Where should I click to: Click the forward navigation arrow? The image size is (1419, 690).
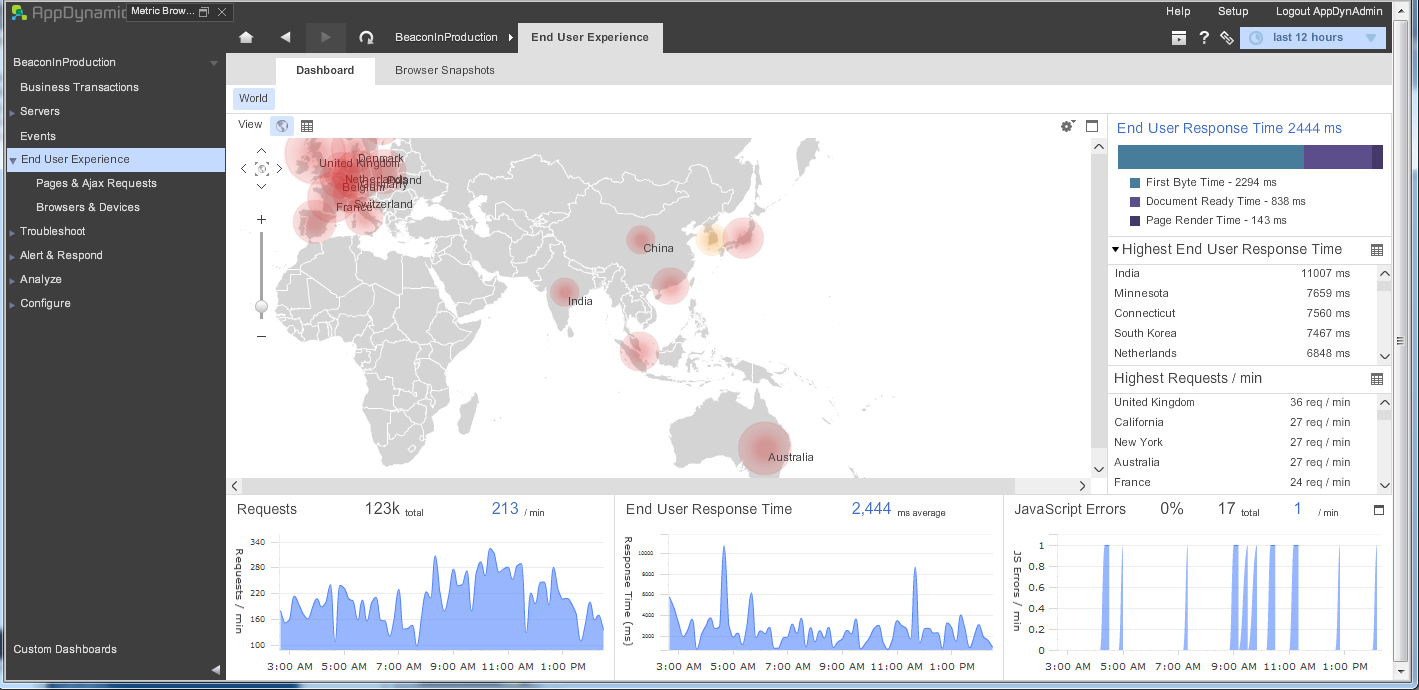click(325, 38)
